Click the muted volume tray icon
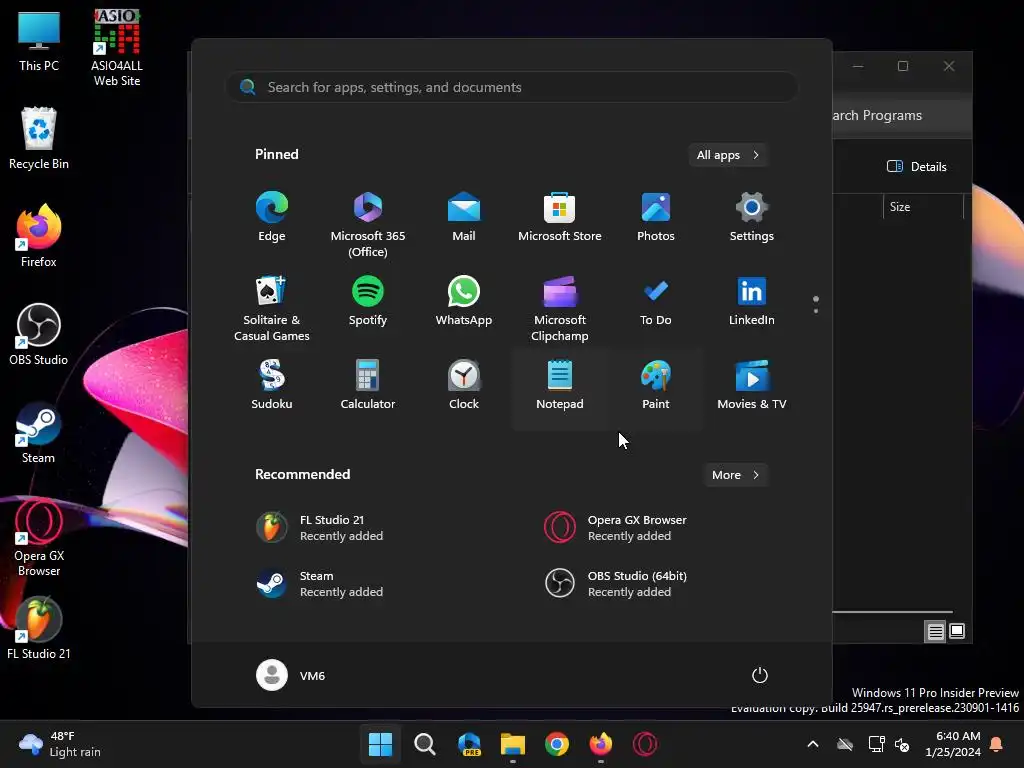The height and width of the screenshot is (768, 1024). pos(903,744)
